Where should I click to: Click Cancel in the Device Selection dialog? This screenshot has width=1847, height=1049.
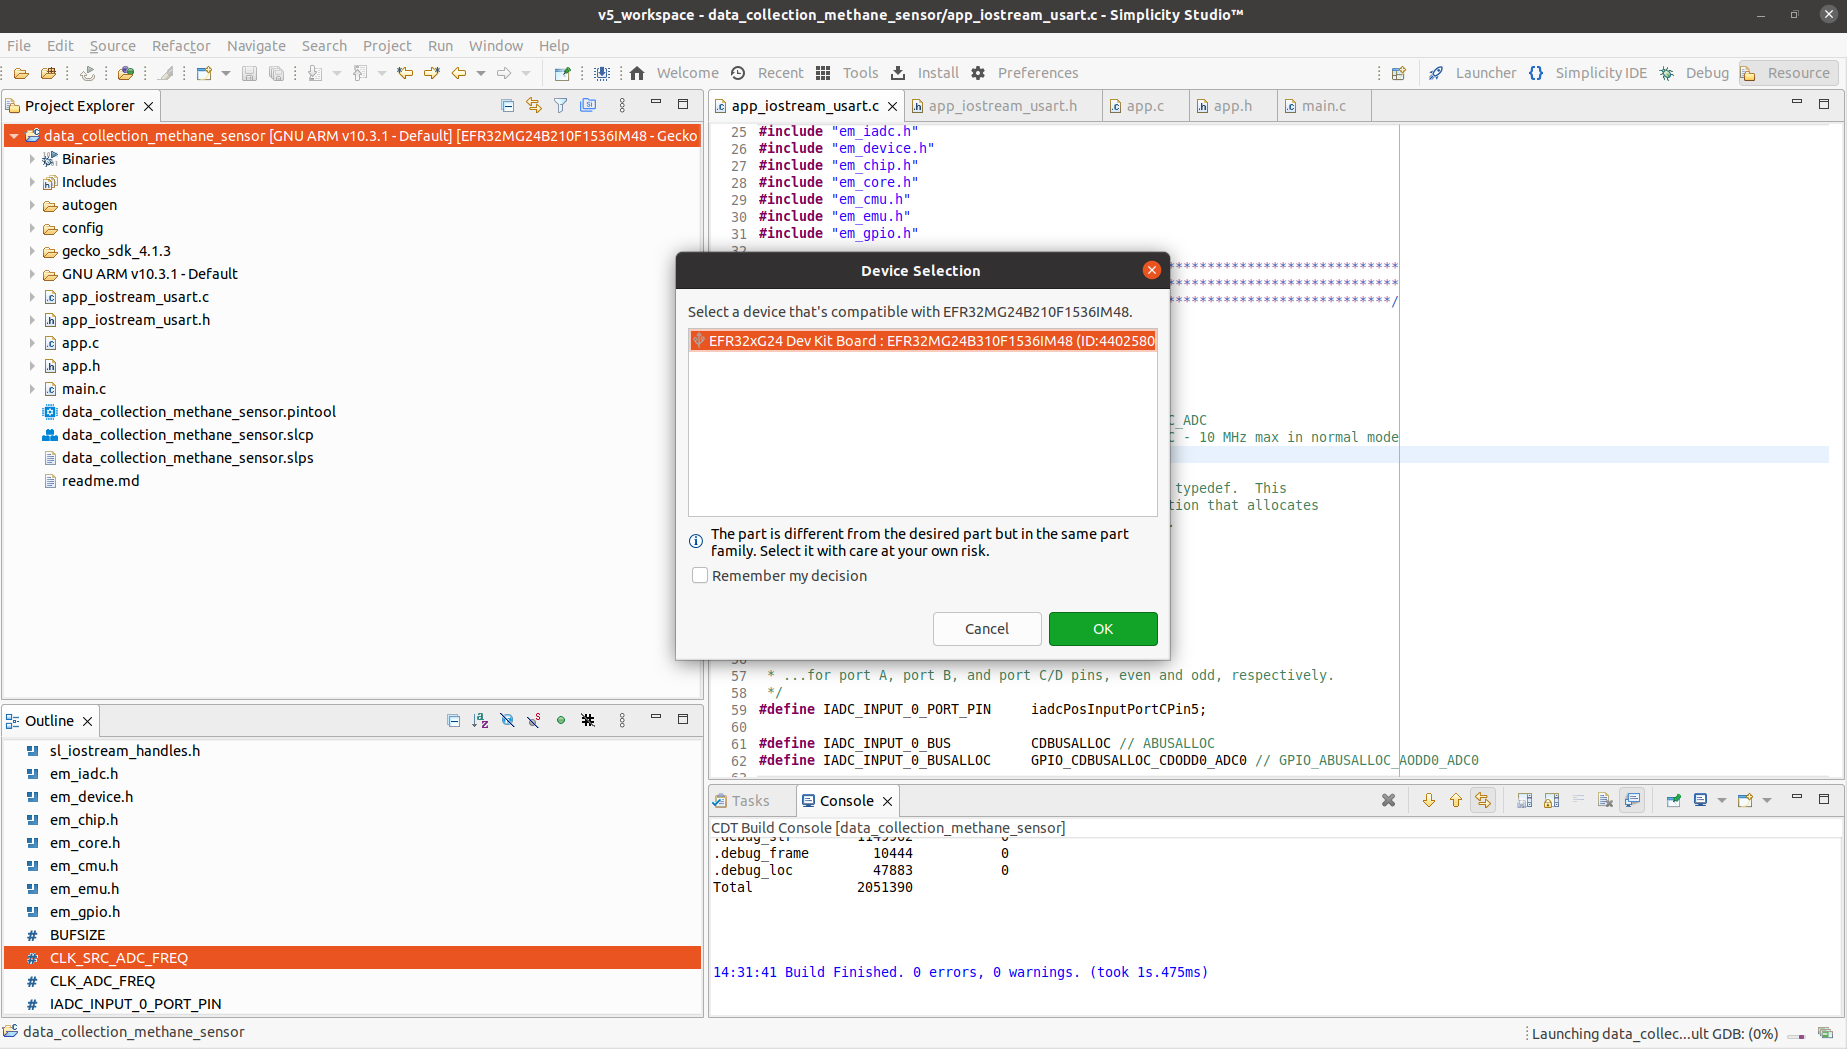(x=986, y=629)
